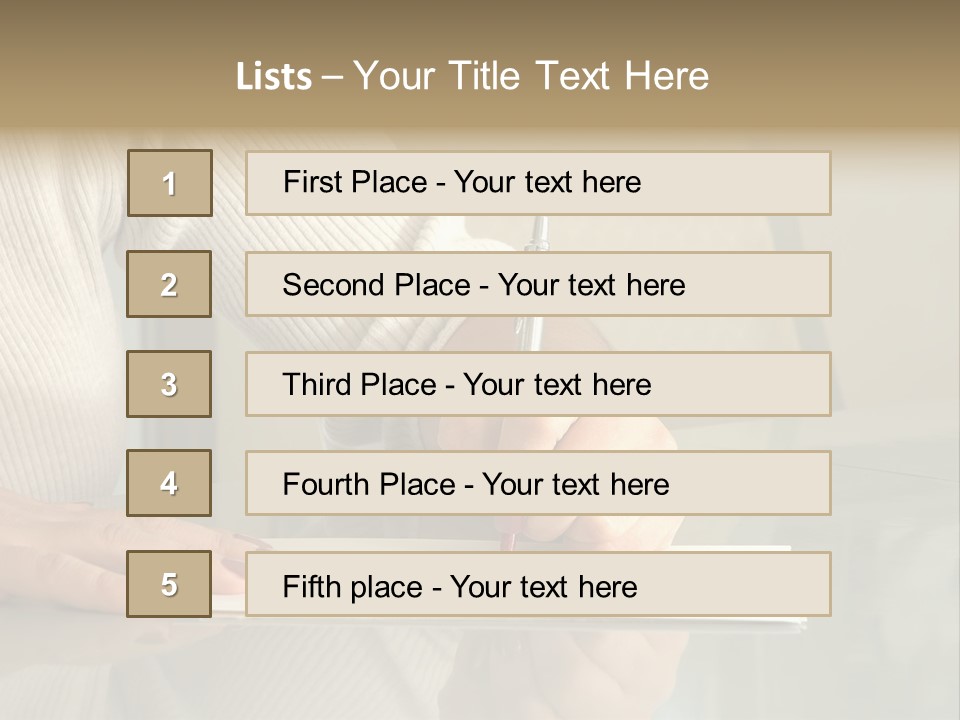
Task: Select the number 2 box
Action: click(x=169, y=284)
